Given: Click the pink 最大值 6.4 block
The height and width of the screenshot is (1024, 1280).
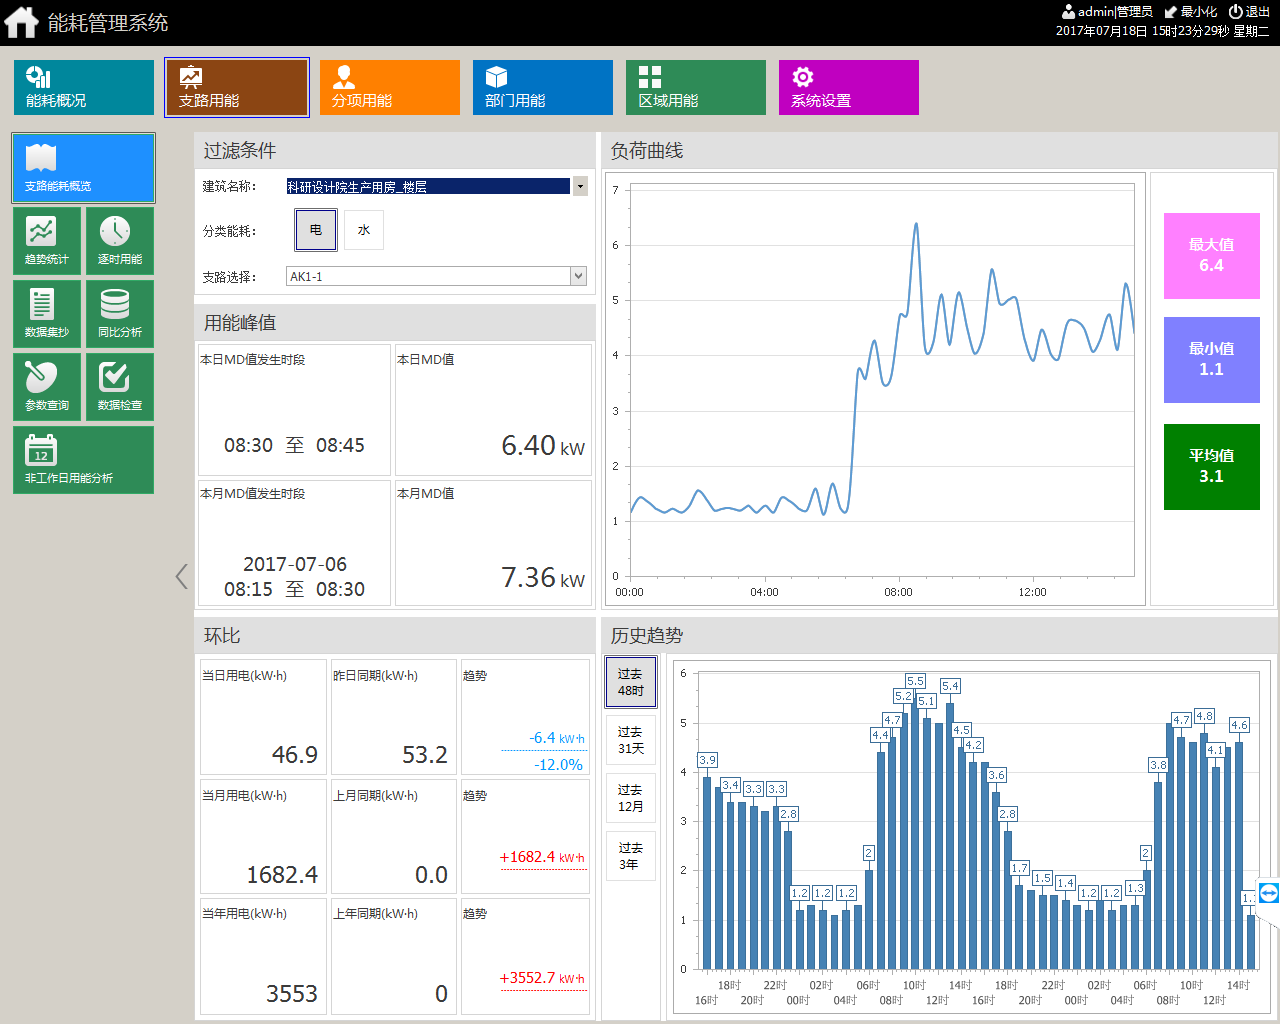Looking at the screenshot, I should [1211, 256].
